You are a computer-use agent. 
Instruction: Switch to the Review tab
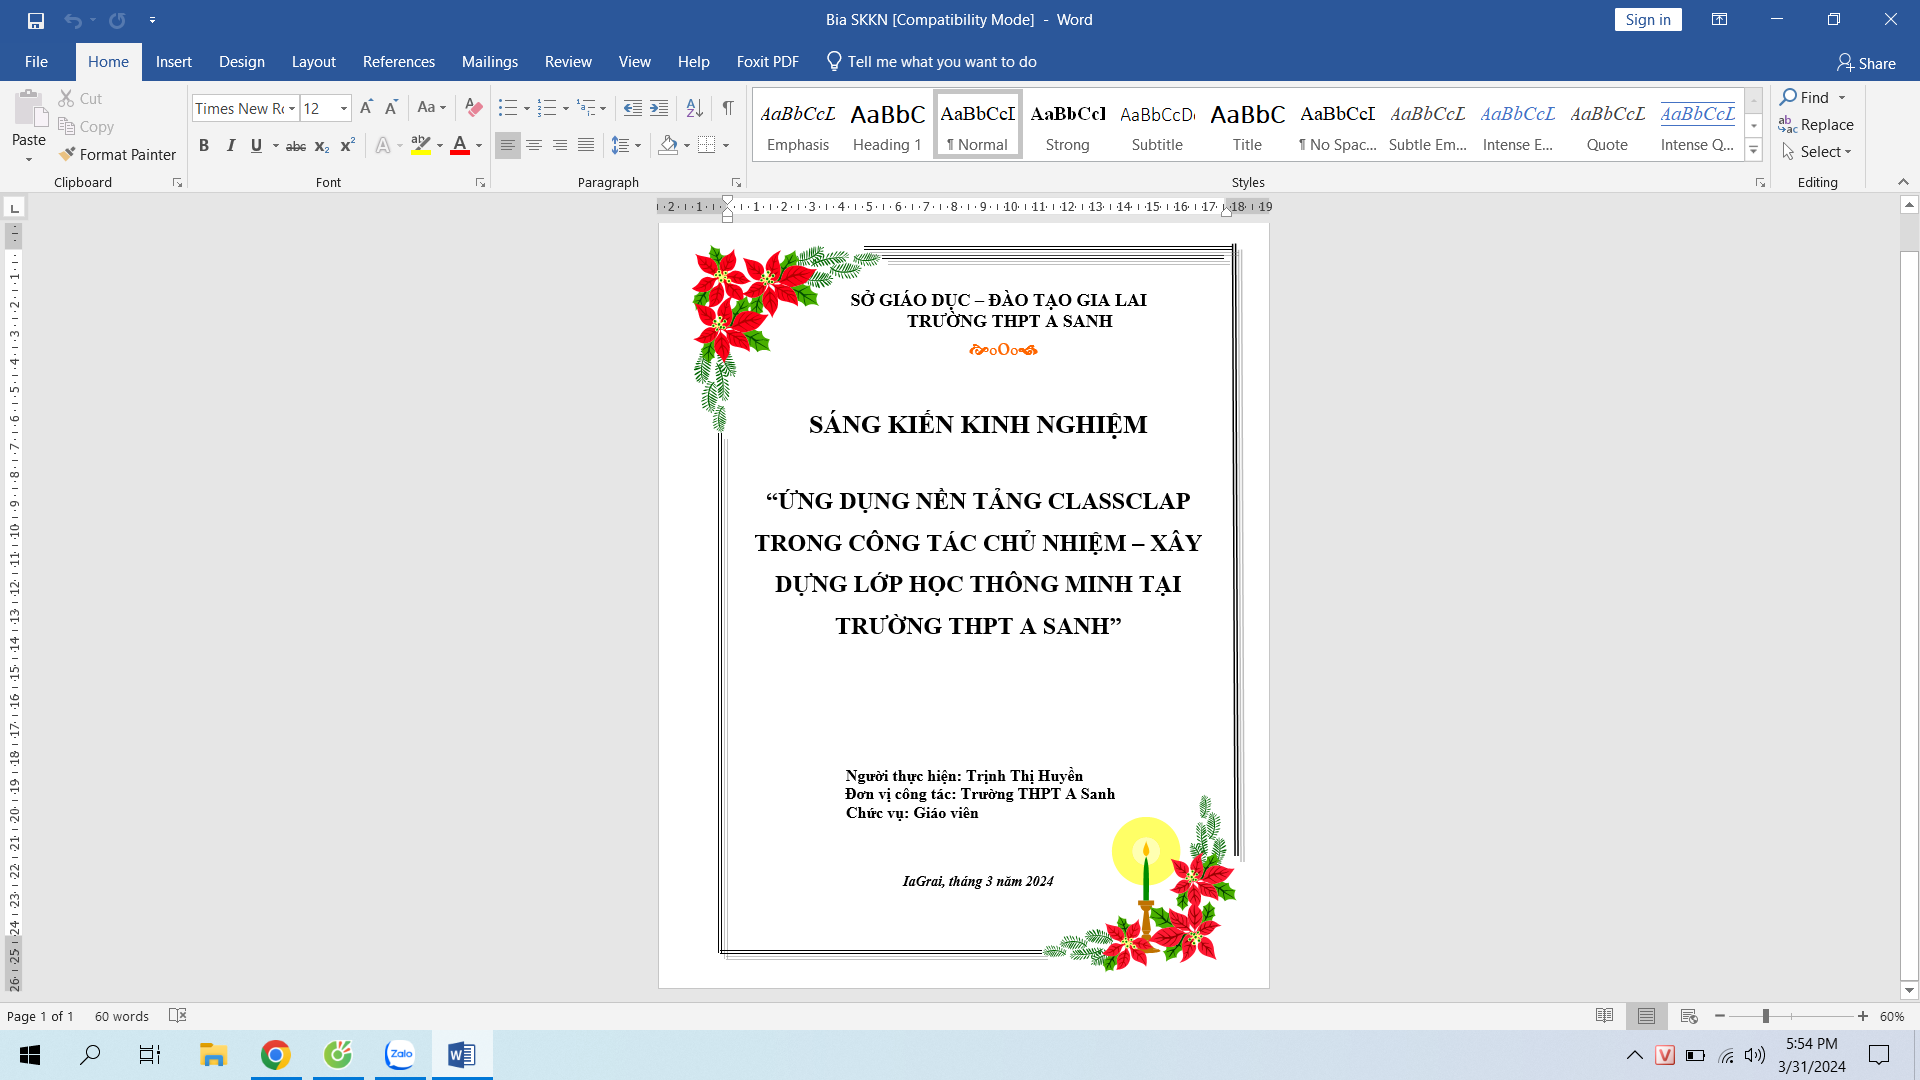point(568,62)
